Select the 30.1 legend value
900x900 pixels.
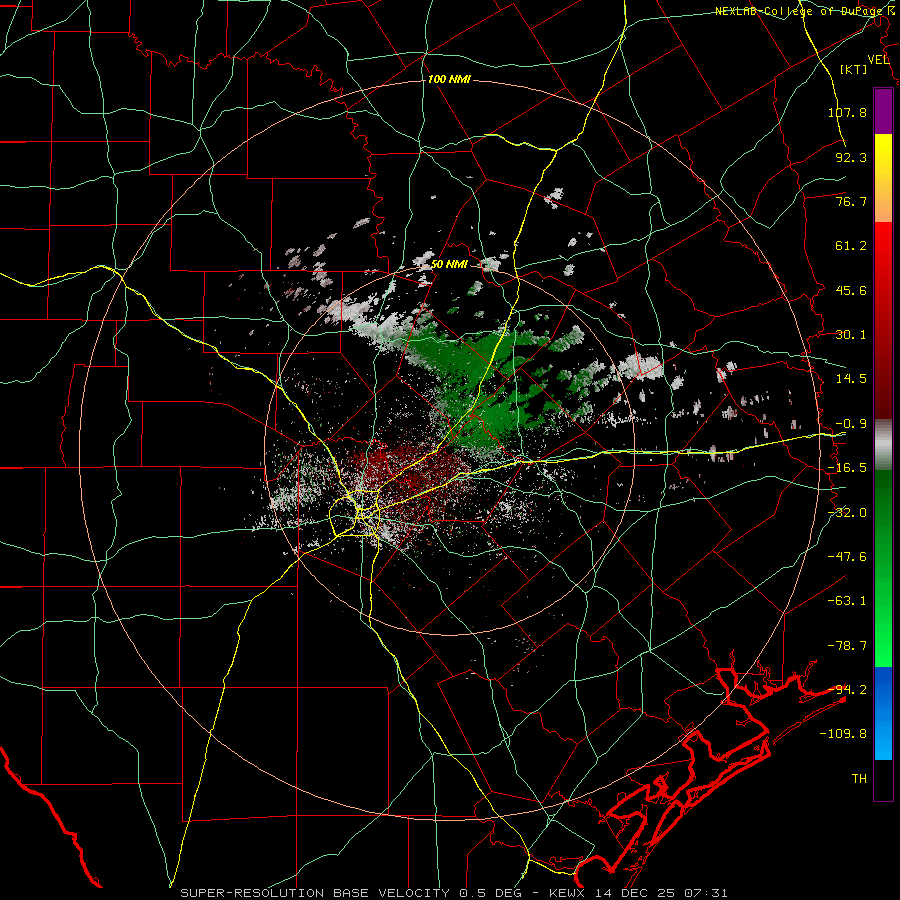[851, 335]
